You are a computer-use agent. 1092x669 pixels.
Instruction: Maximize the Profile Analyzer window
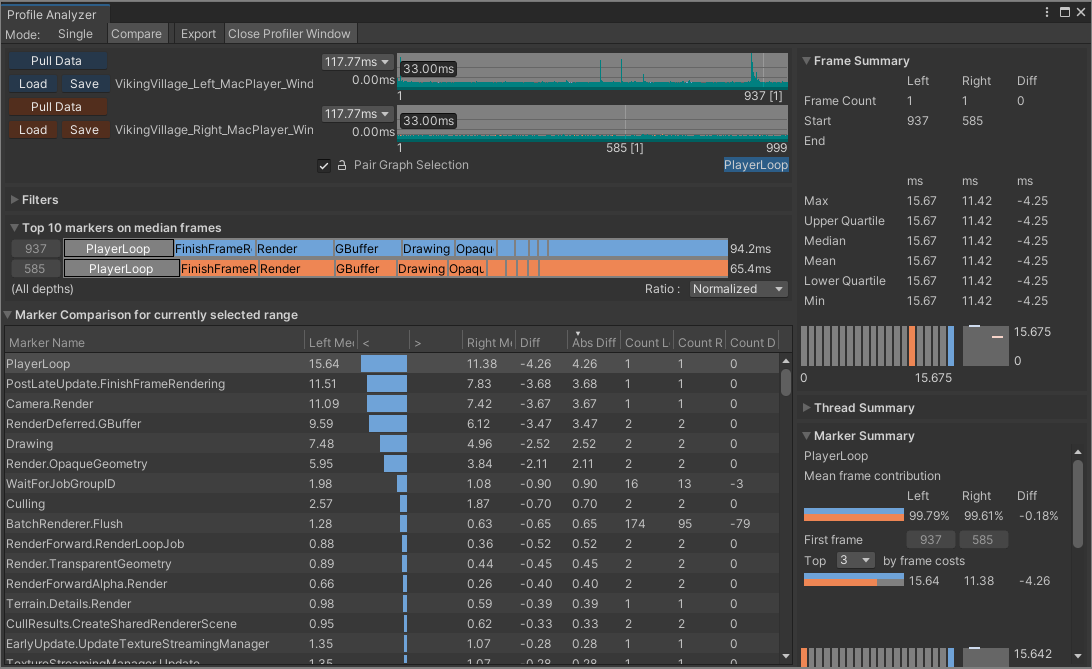point(1063,13)
